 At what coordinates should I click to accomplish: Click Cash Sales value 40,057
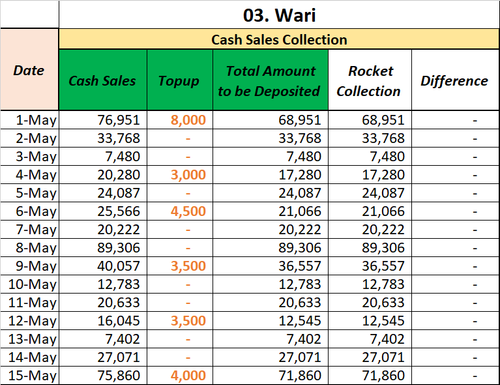pos(103,266)
